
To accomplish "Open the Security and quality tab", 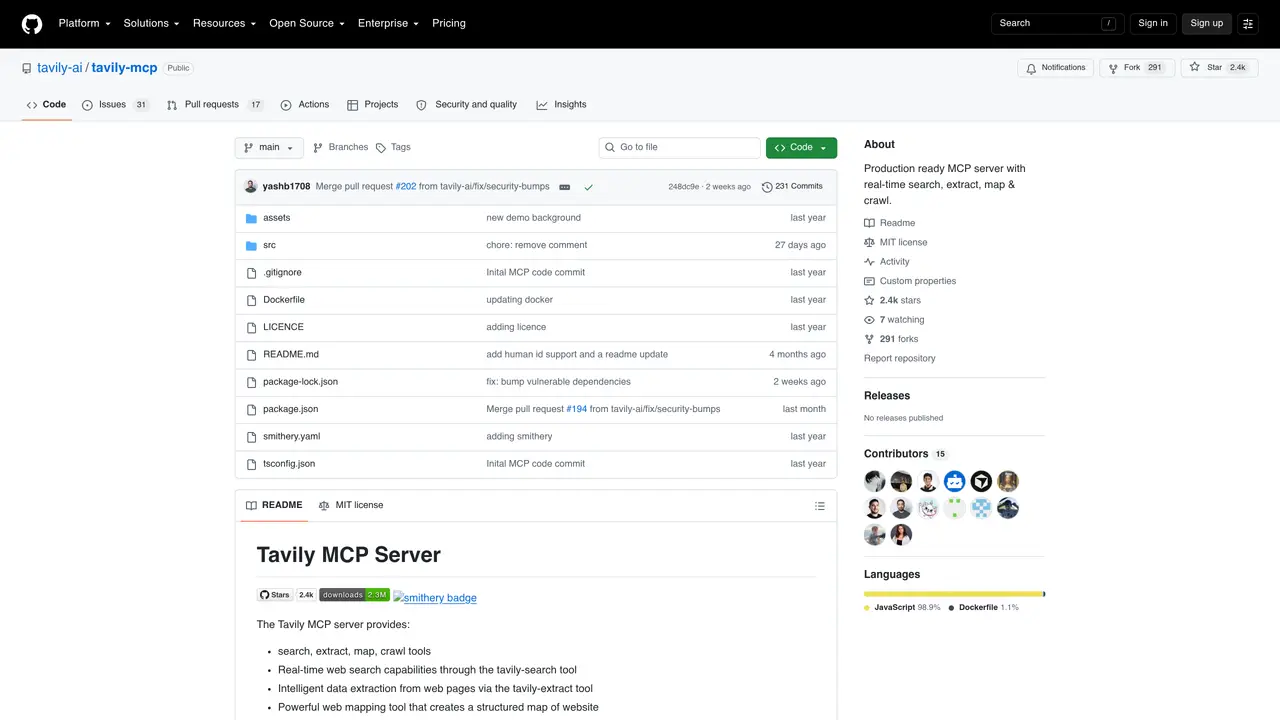I will 466,105.
